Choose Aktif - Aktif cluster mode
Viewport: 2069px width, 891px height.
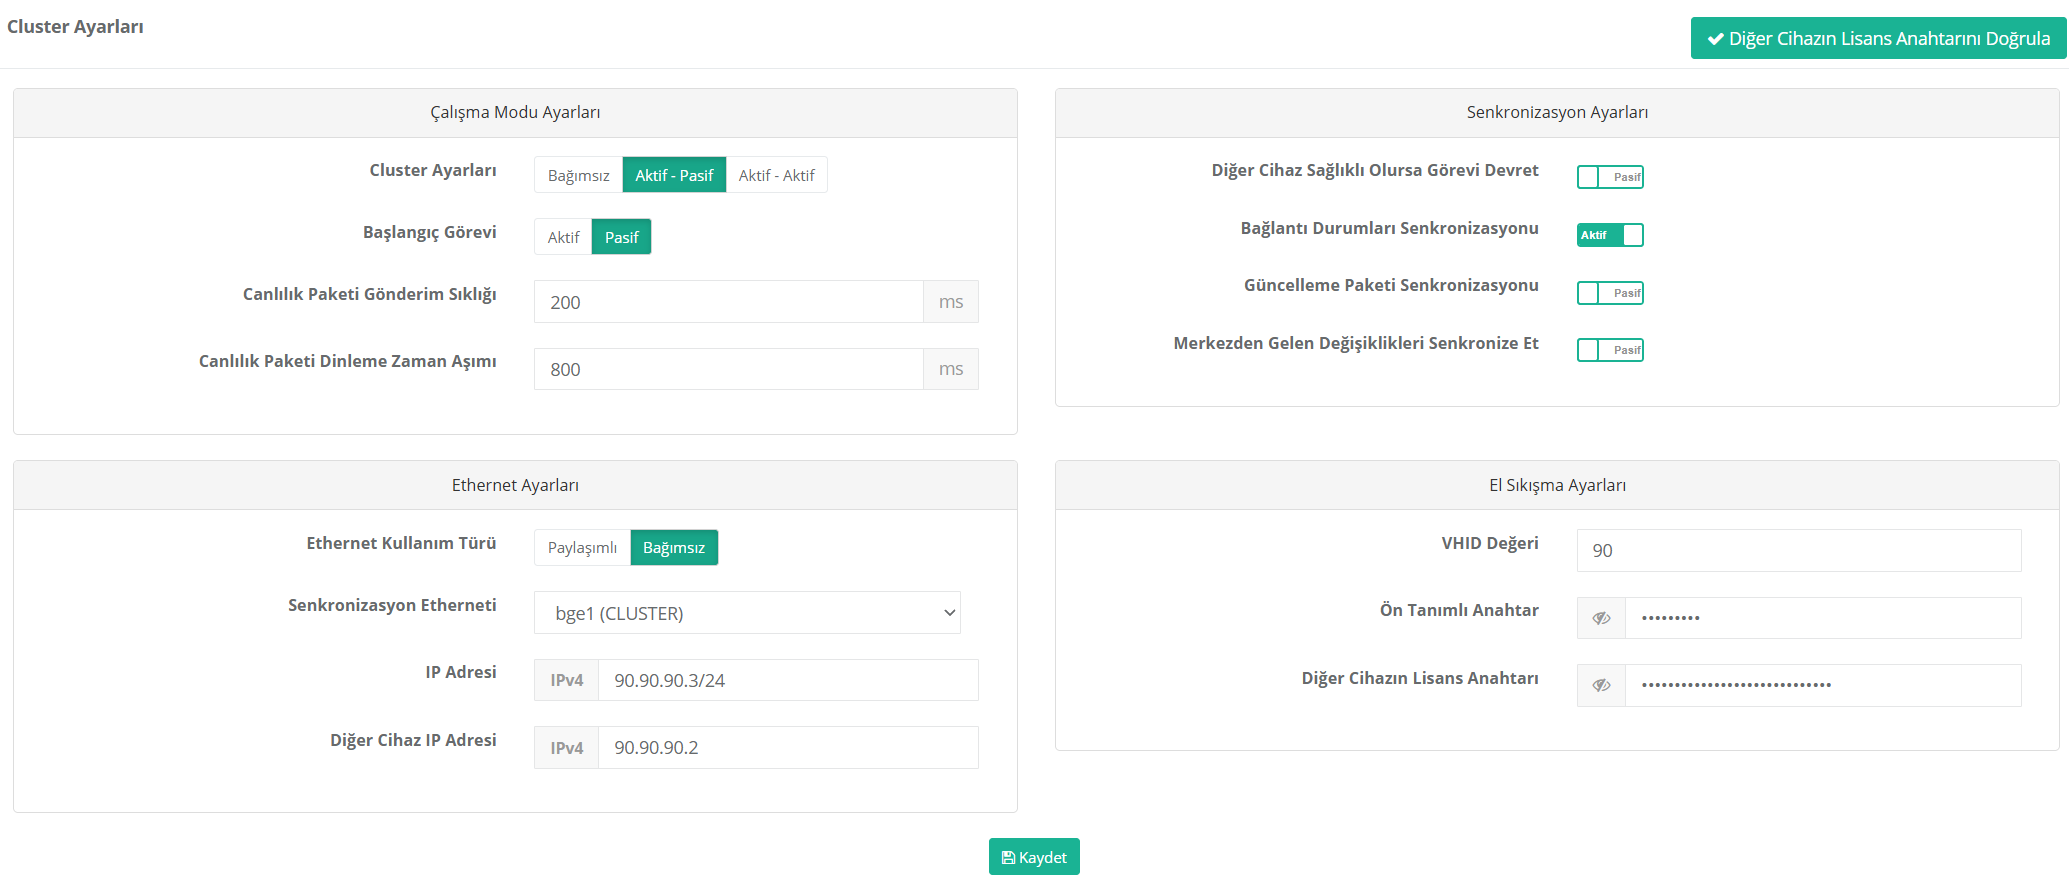click(x=776, y=175)
